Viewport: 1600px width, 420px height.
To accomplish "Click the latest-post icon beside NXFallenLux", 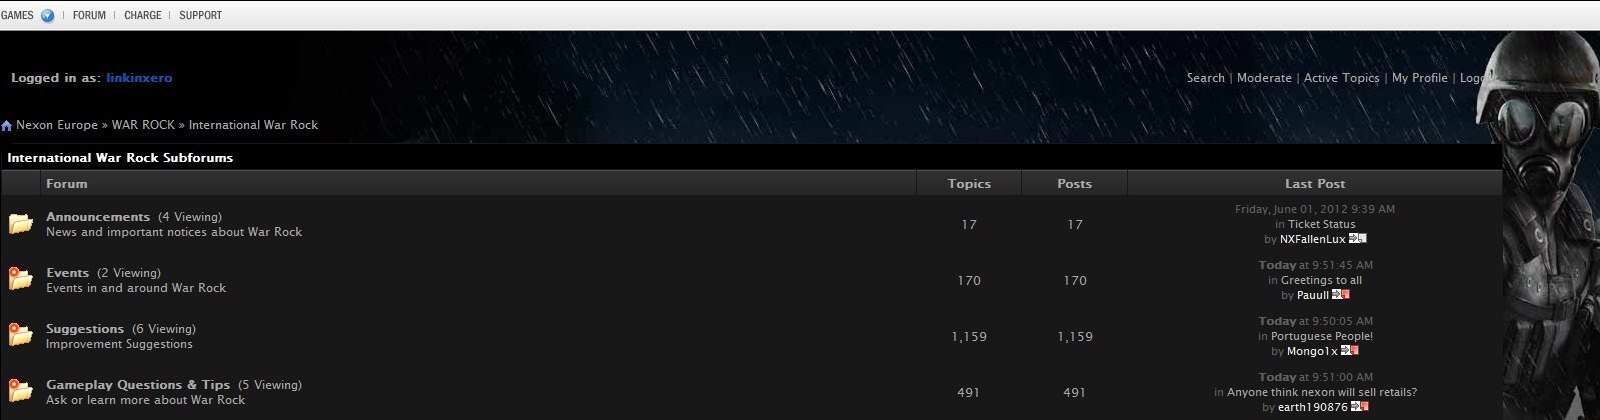I will (x=1357, y=239).
